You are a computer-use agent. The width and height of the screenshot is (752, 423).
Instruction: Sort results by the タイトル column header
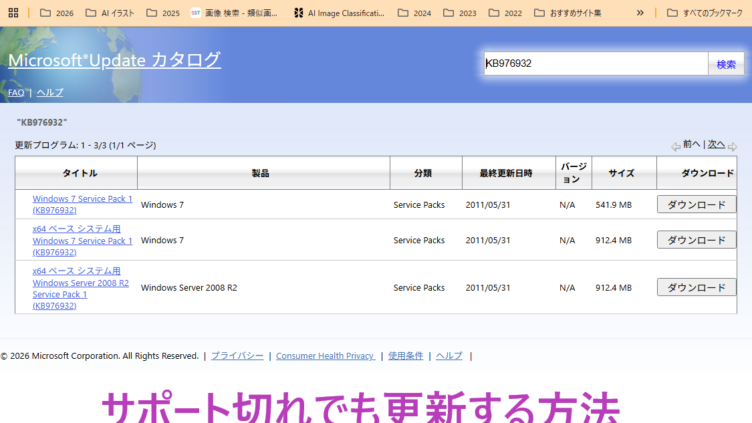point(79,173)
